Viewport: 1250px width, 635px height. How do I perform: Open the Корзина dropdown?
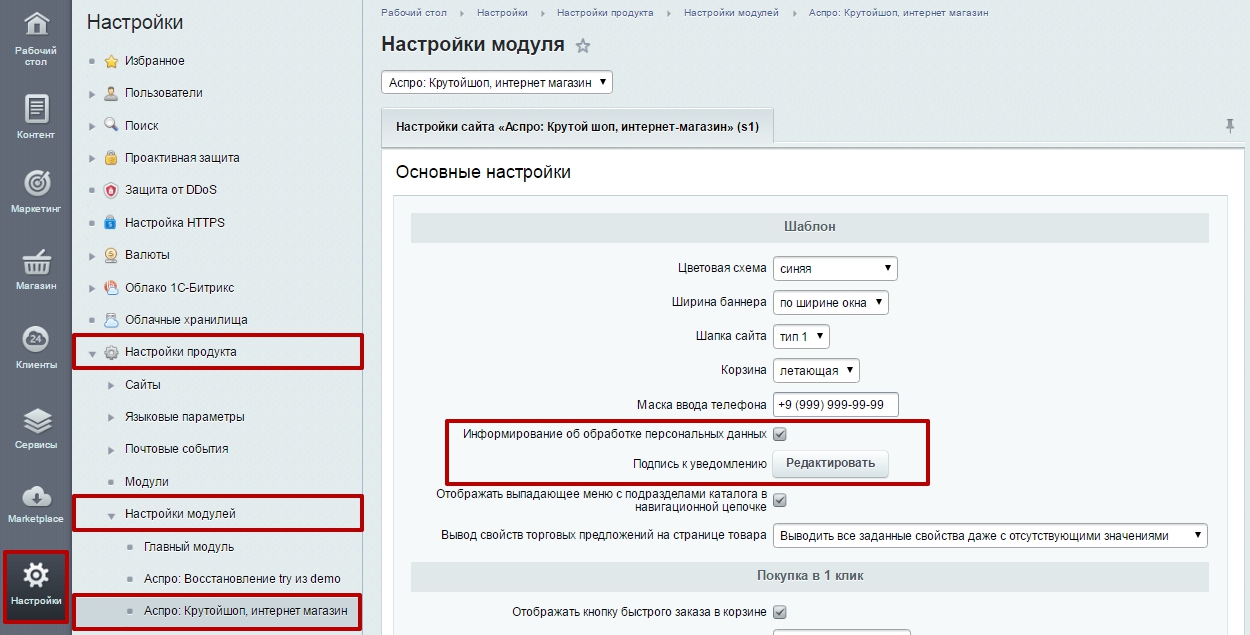coord(816,370)
